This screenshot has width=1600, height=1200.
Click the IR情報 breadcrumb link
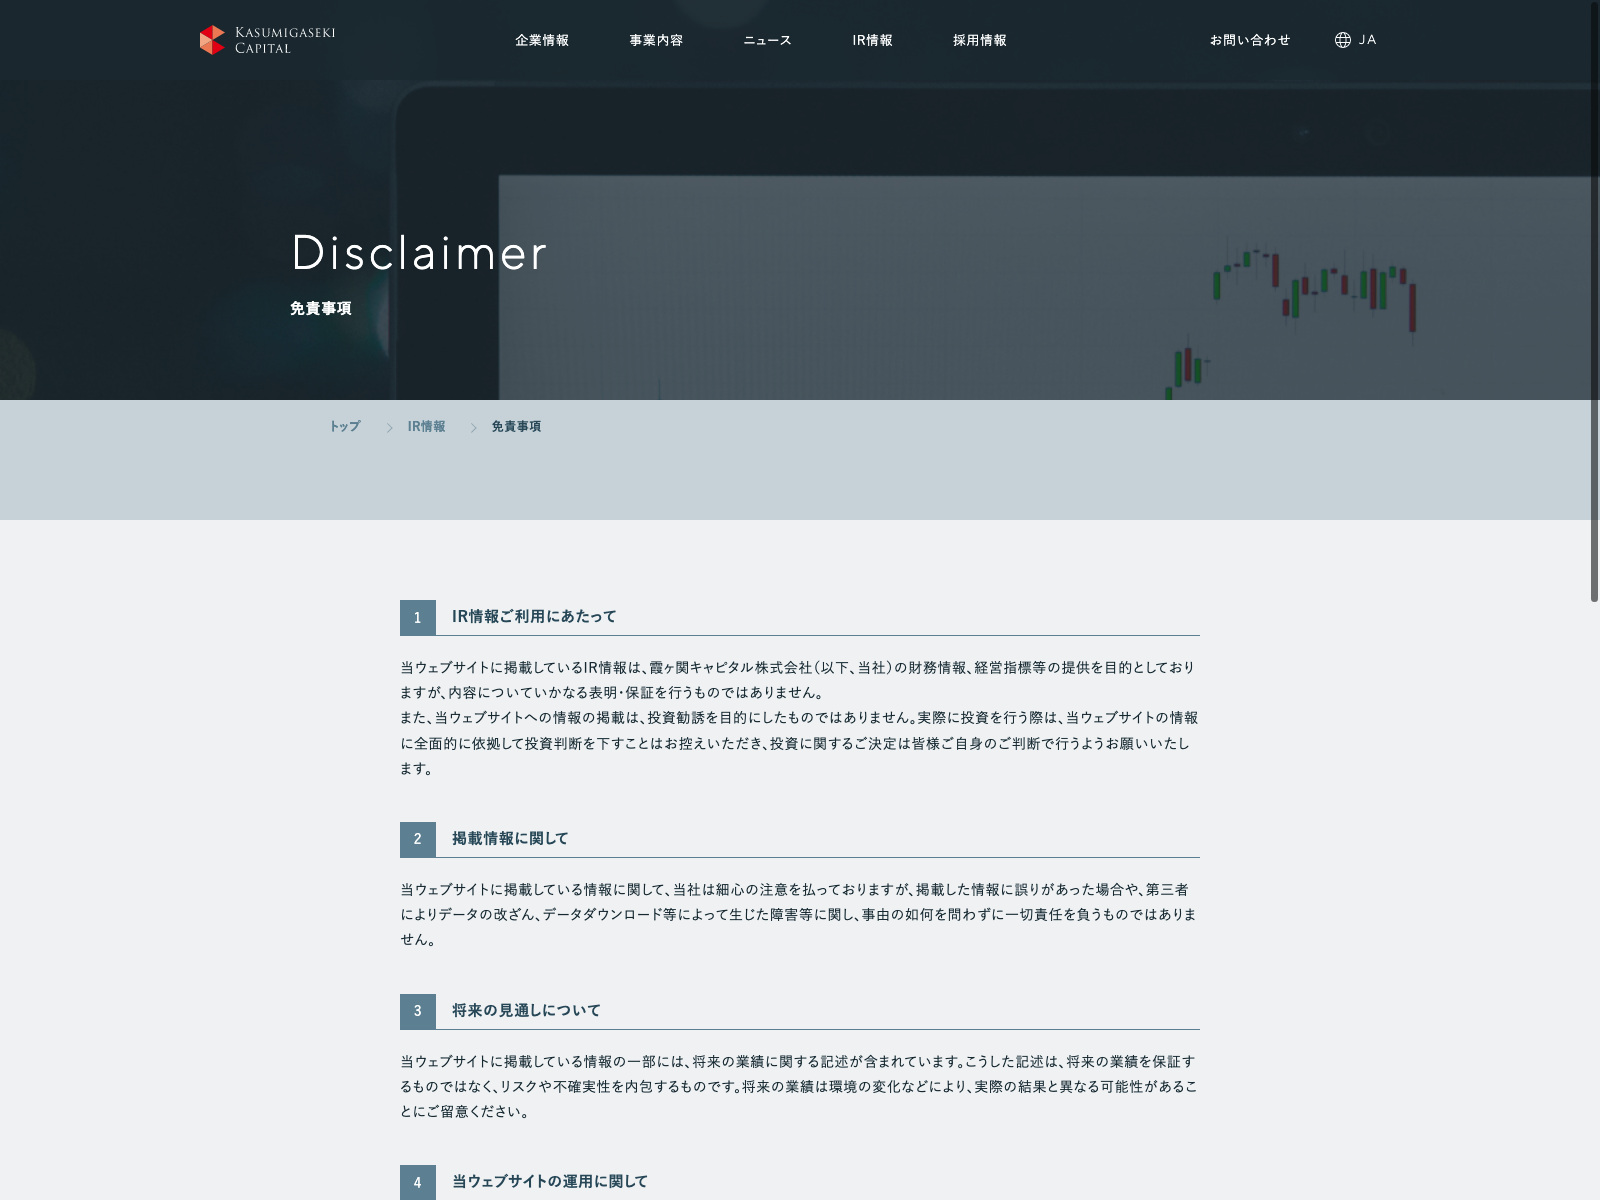tap(426, 426)
